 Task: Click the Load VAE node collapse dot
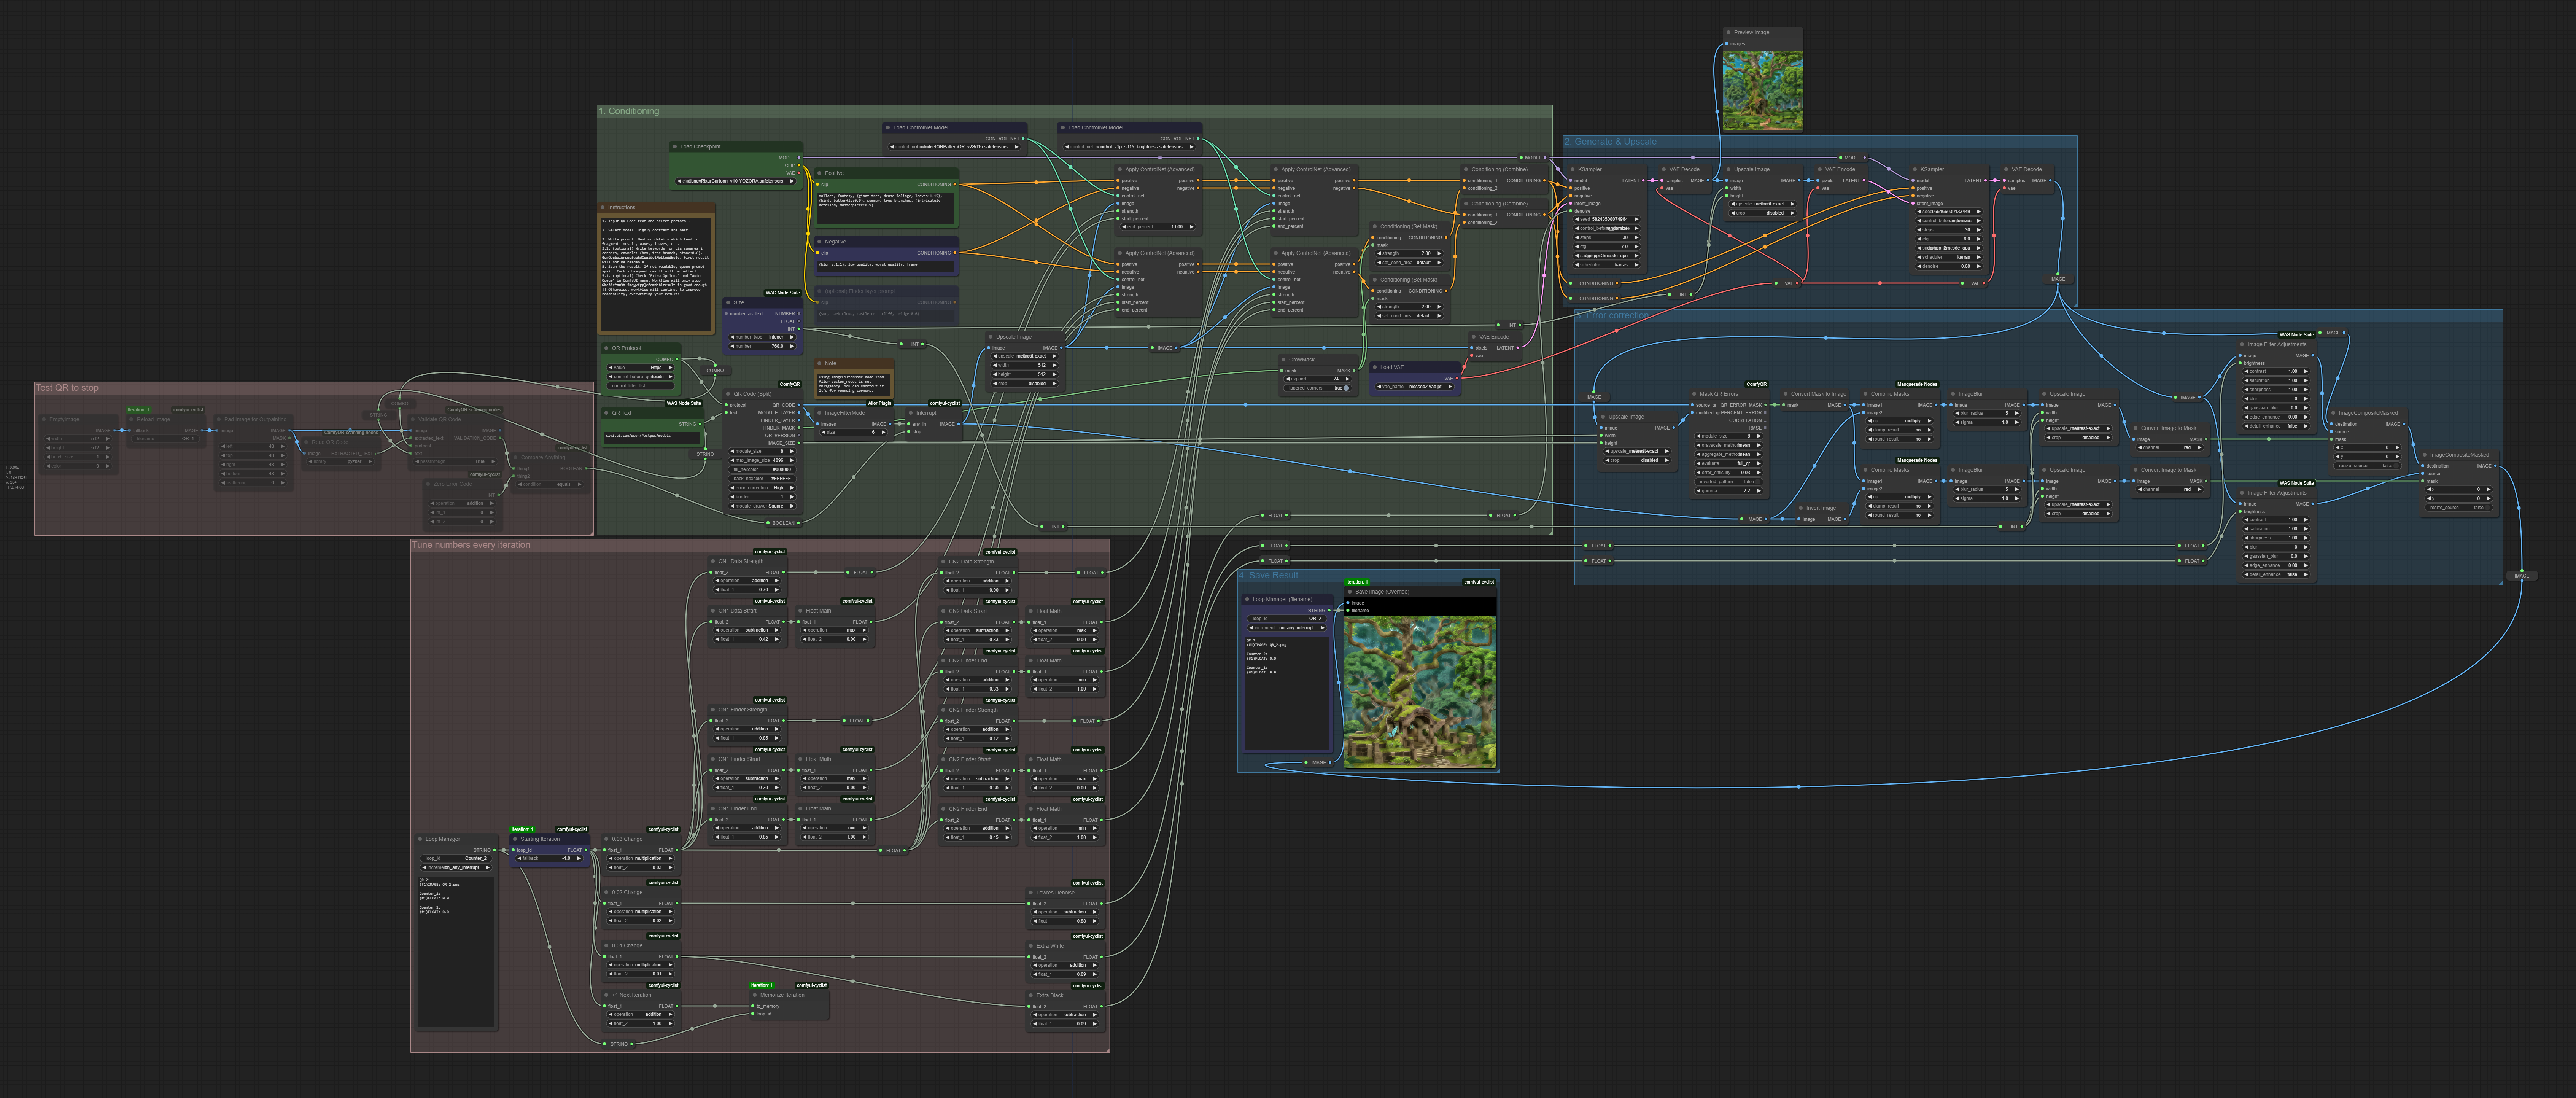(1375, 367)
